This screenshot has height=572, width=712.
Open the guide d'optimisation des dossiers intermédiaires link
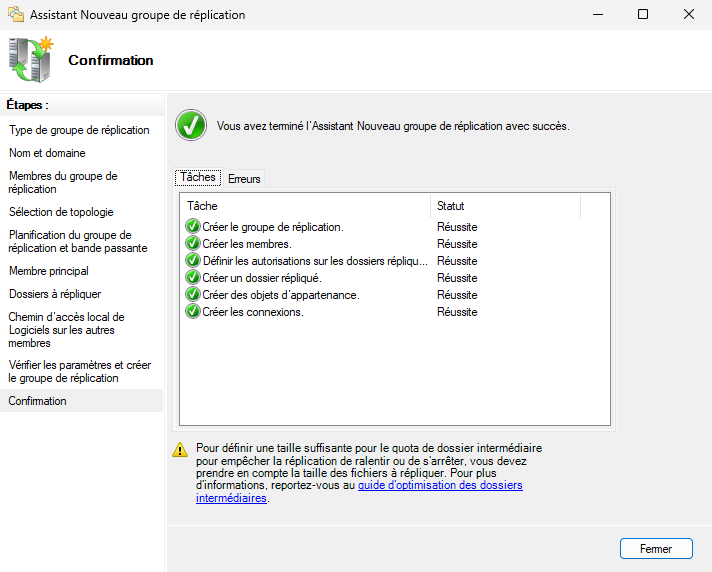[440, 485]
